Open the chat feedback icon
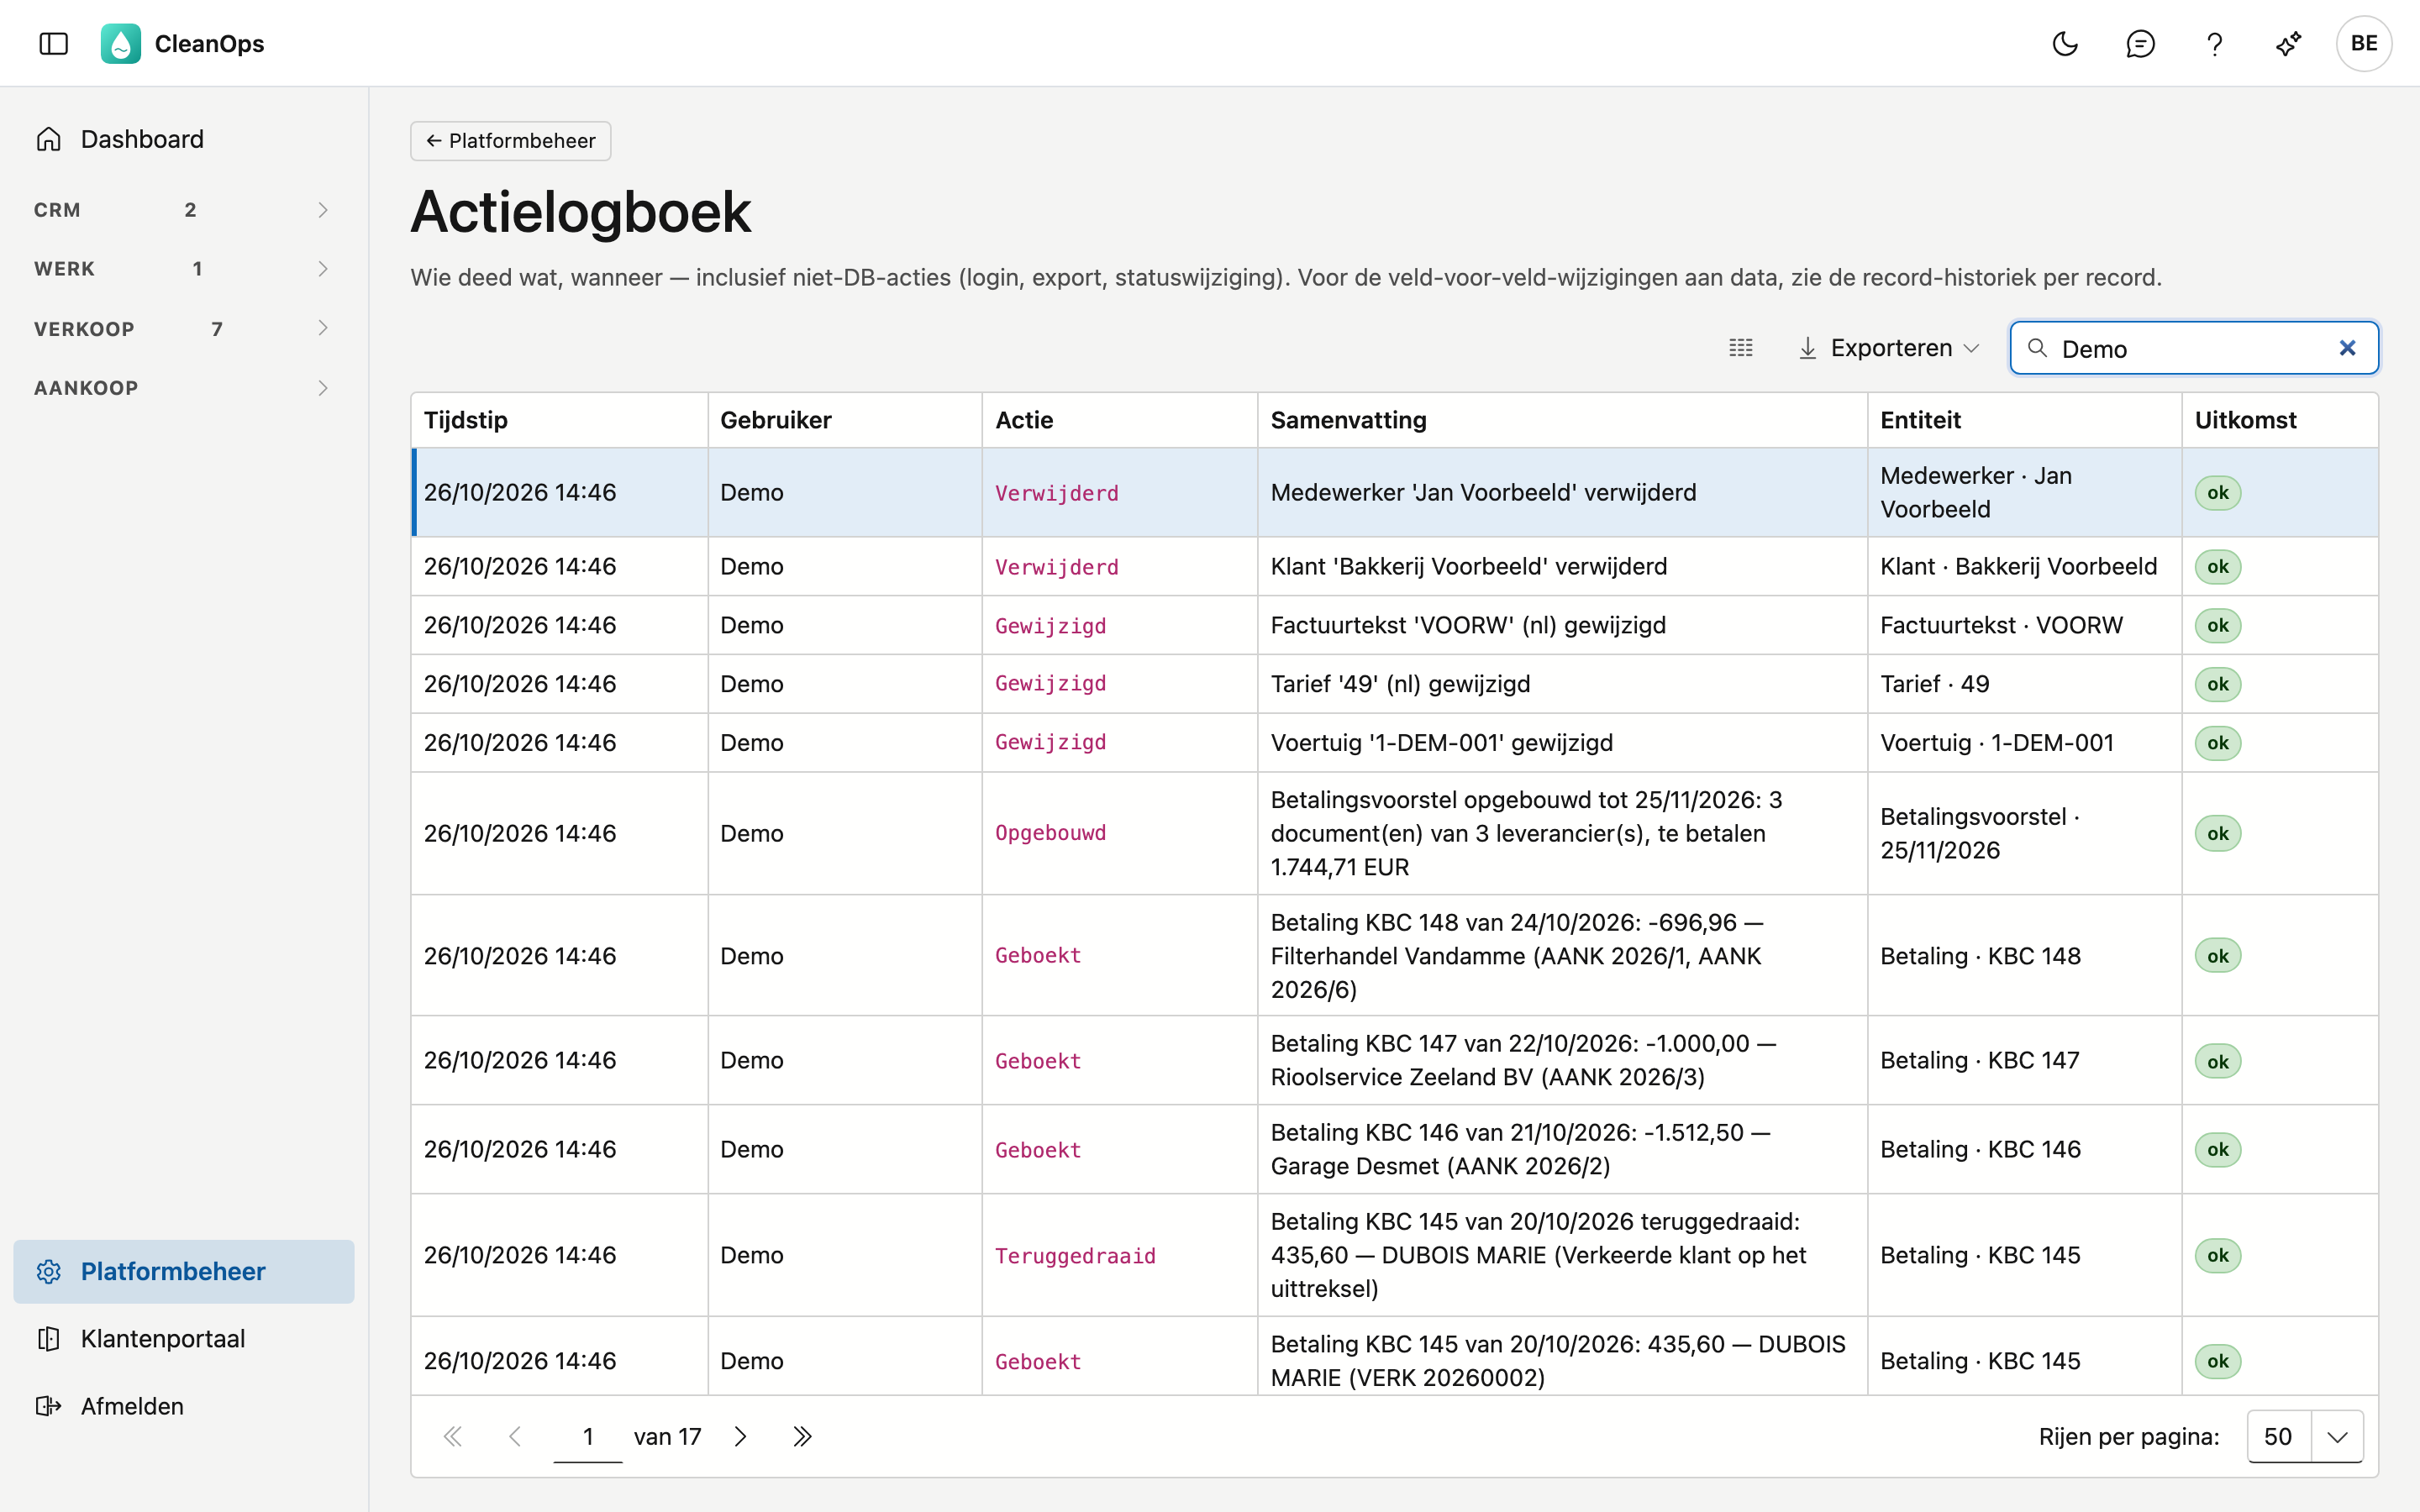The image size is (2420, 1512). point(2140,43)
